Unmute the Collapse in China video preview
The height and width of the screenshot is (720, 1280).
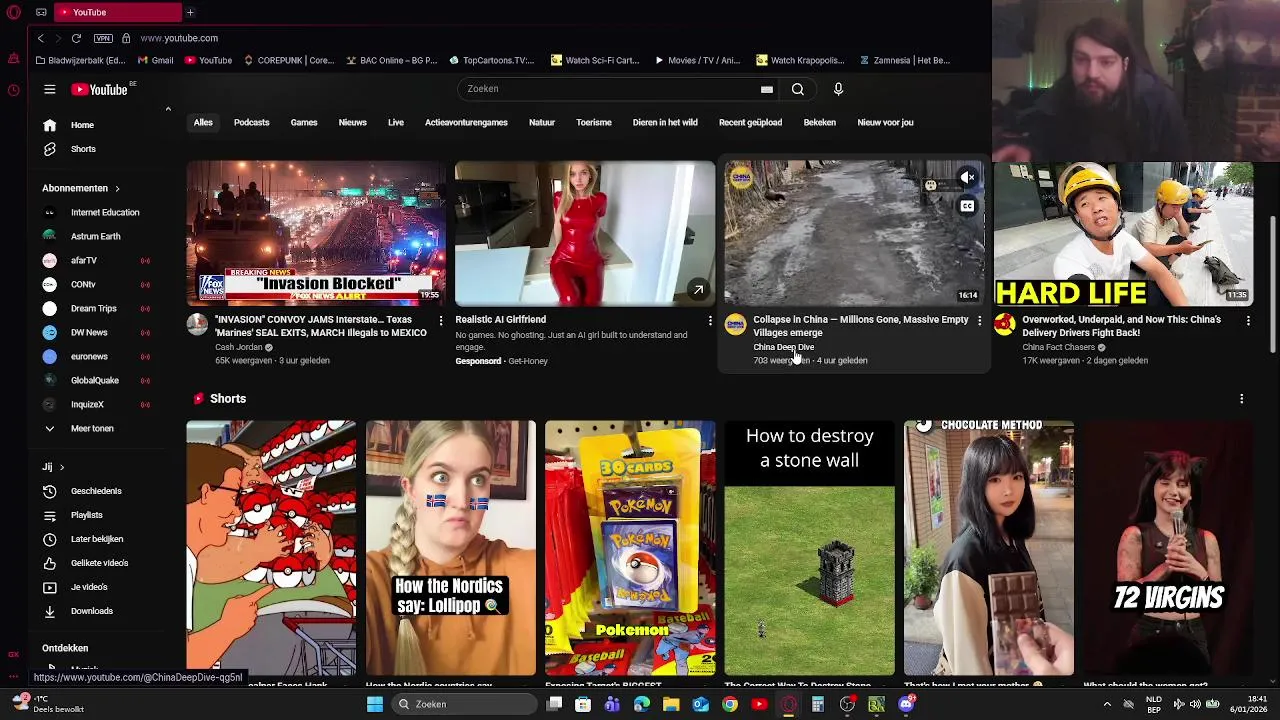967,178
